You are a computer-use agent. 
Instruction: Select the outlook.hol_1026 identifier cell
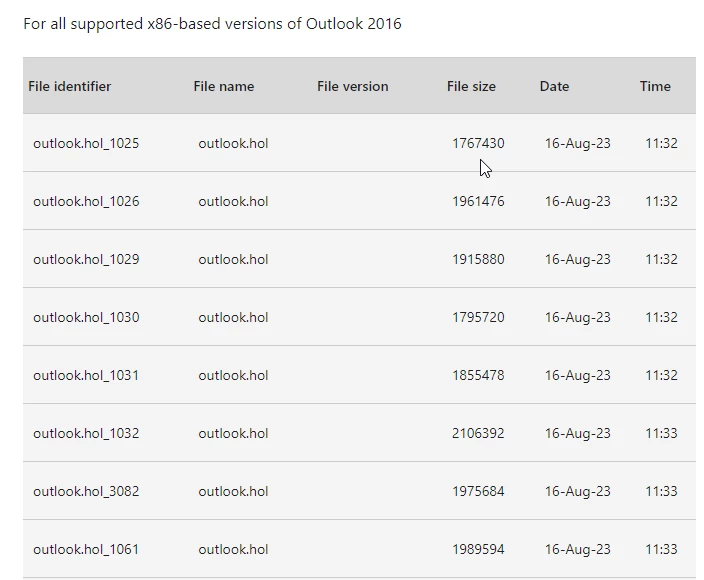tap(86, 201)
